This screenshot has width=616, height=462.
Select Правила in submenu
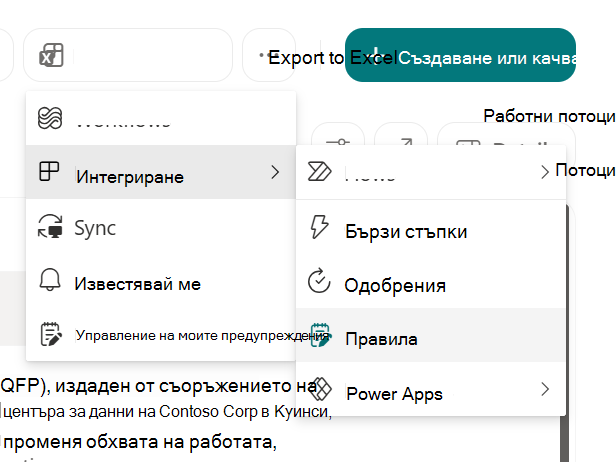click(431, 335)
